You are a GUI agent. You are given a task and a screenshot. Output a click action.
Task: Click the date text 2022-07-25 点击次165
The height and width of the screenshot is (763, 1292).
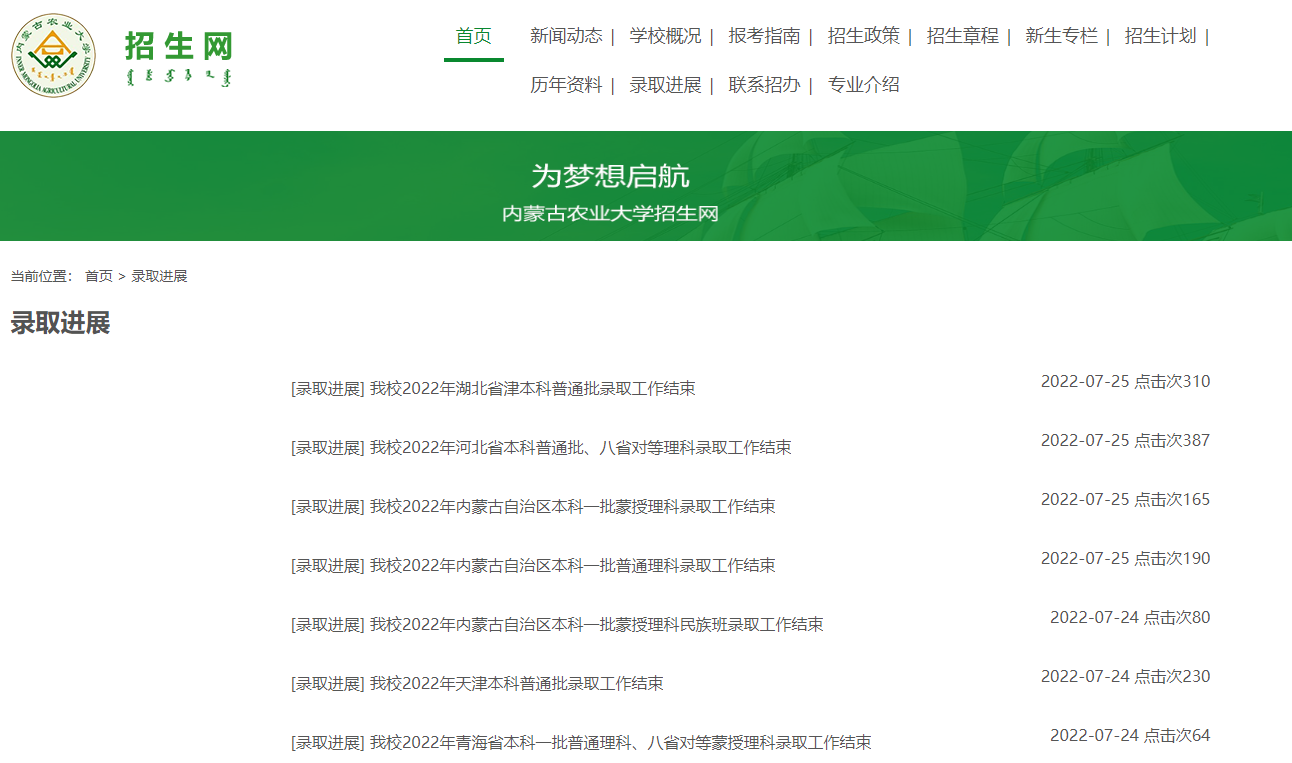point(1125,499)
